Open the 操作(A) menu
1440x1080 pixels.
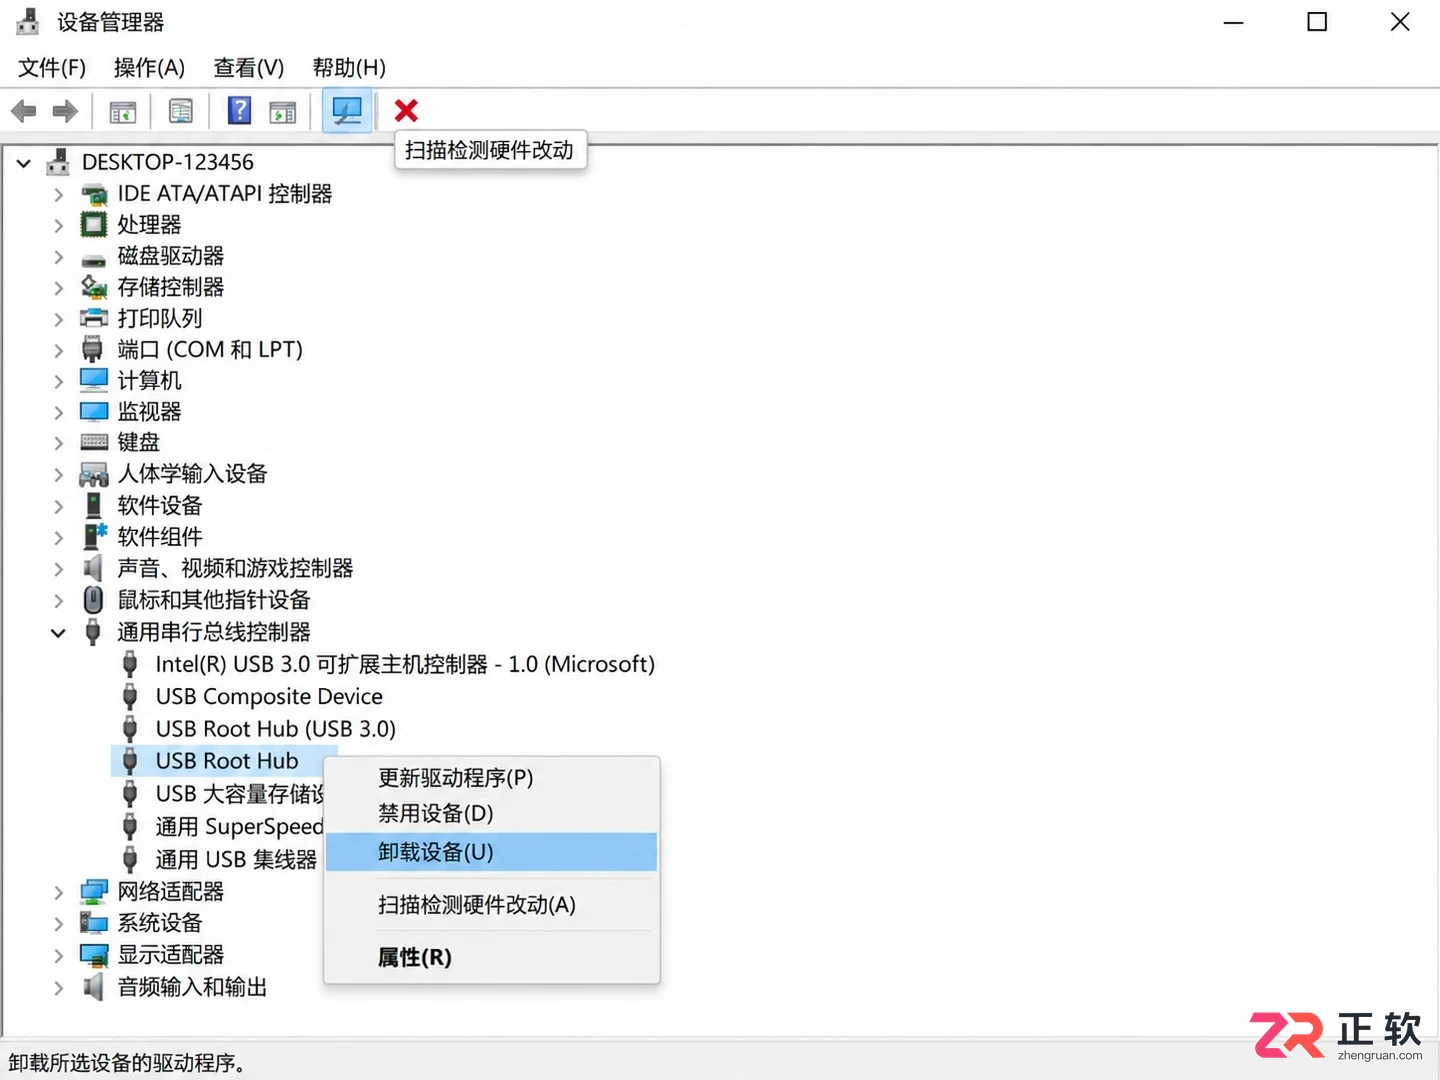[x=149, y=67]
